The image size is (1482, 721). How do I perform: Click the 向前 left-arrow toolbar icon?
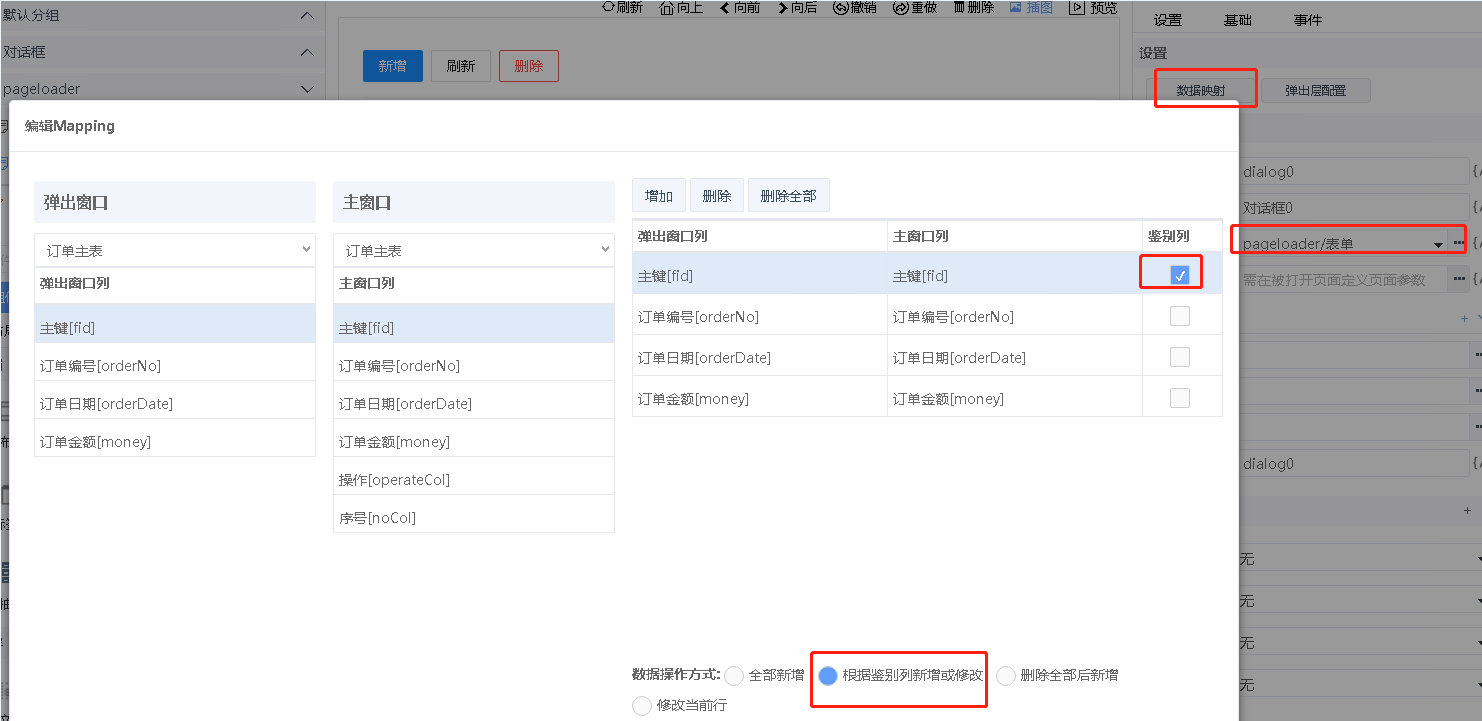click(x=724, y=7)
